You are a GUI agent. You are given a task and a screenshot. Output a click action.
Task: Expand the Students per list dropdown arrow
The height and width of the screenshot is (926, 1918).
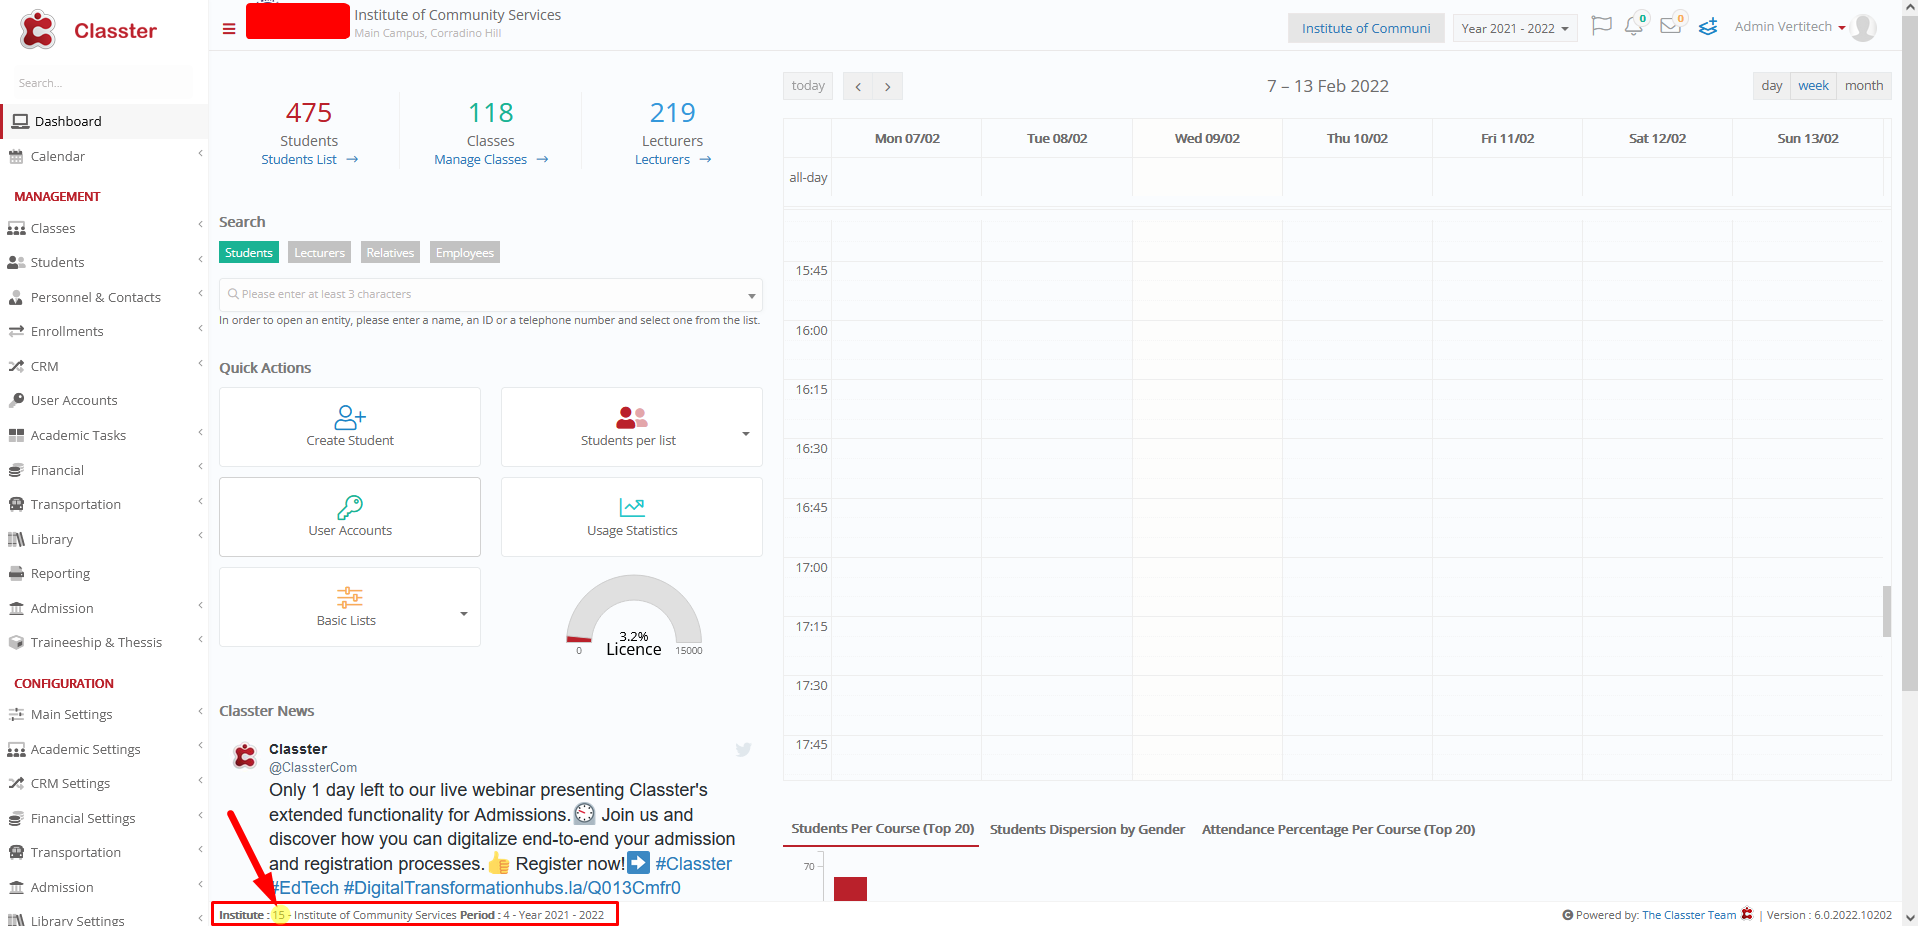coord(745,434)
